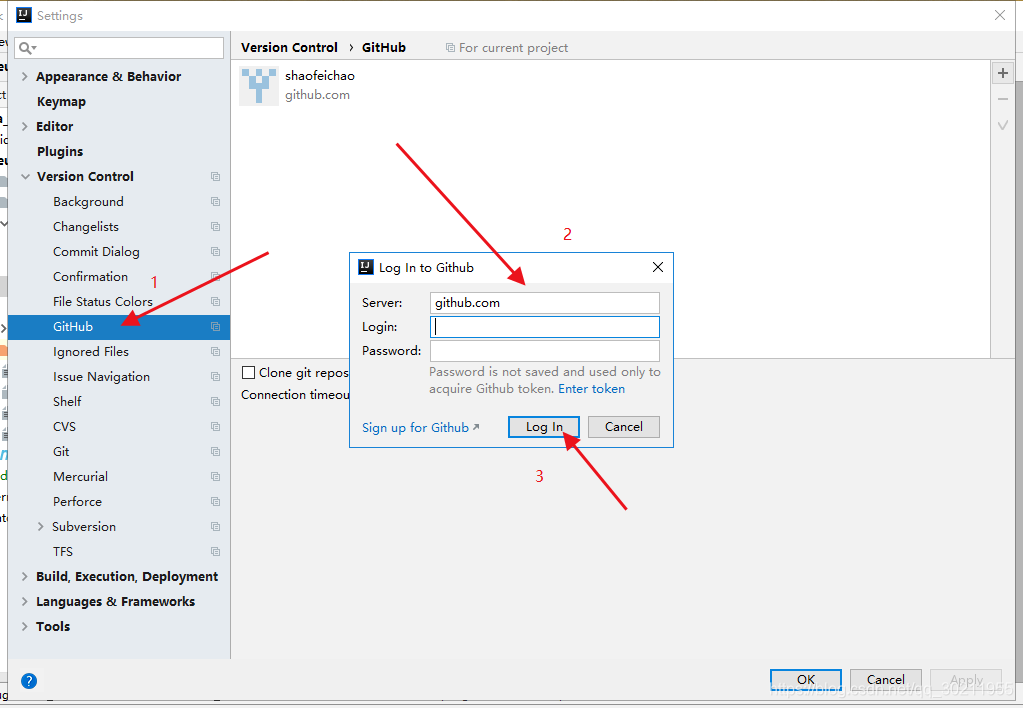Screen dimensions: 1023x708
Task: Click the add account plus icon
Action: [1003, 73]
